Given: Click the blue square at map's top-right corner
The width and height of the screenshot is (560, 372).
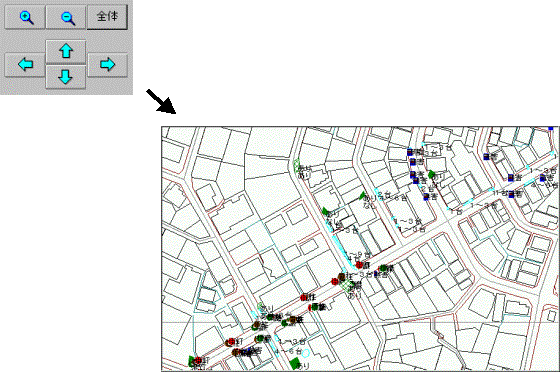Looking at the screenshot, I should 551,128.
